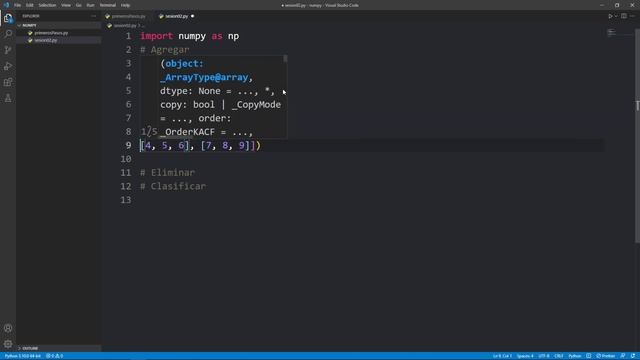Click the 'import' keyword on line 1

pos(157,36)
